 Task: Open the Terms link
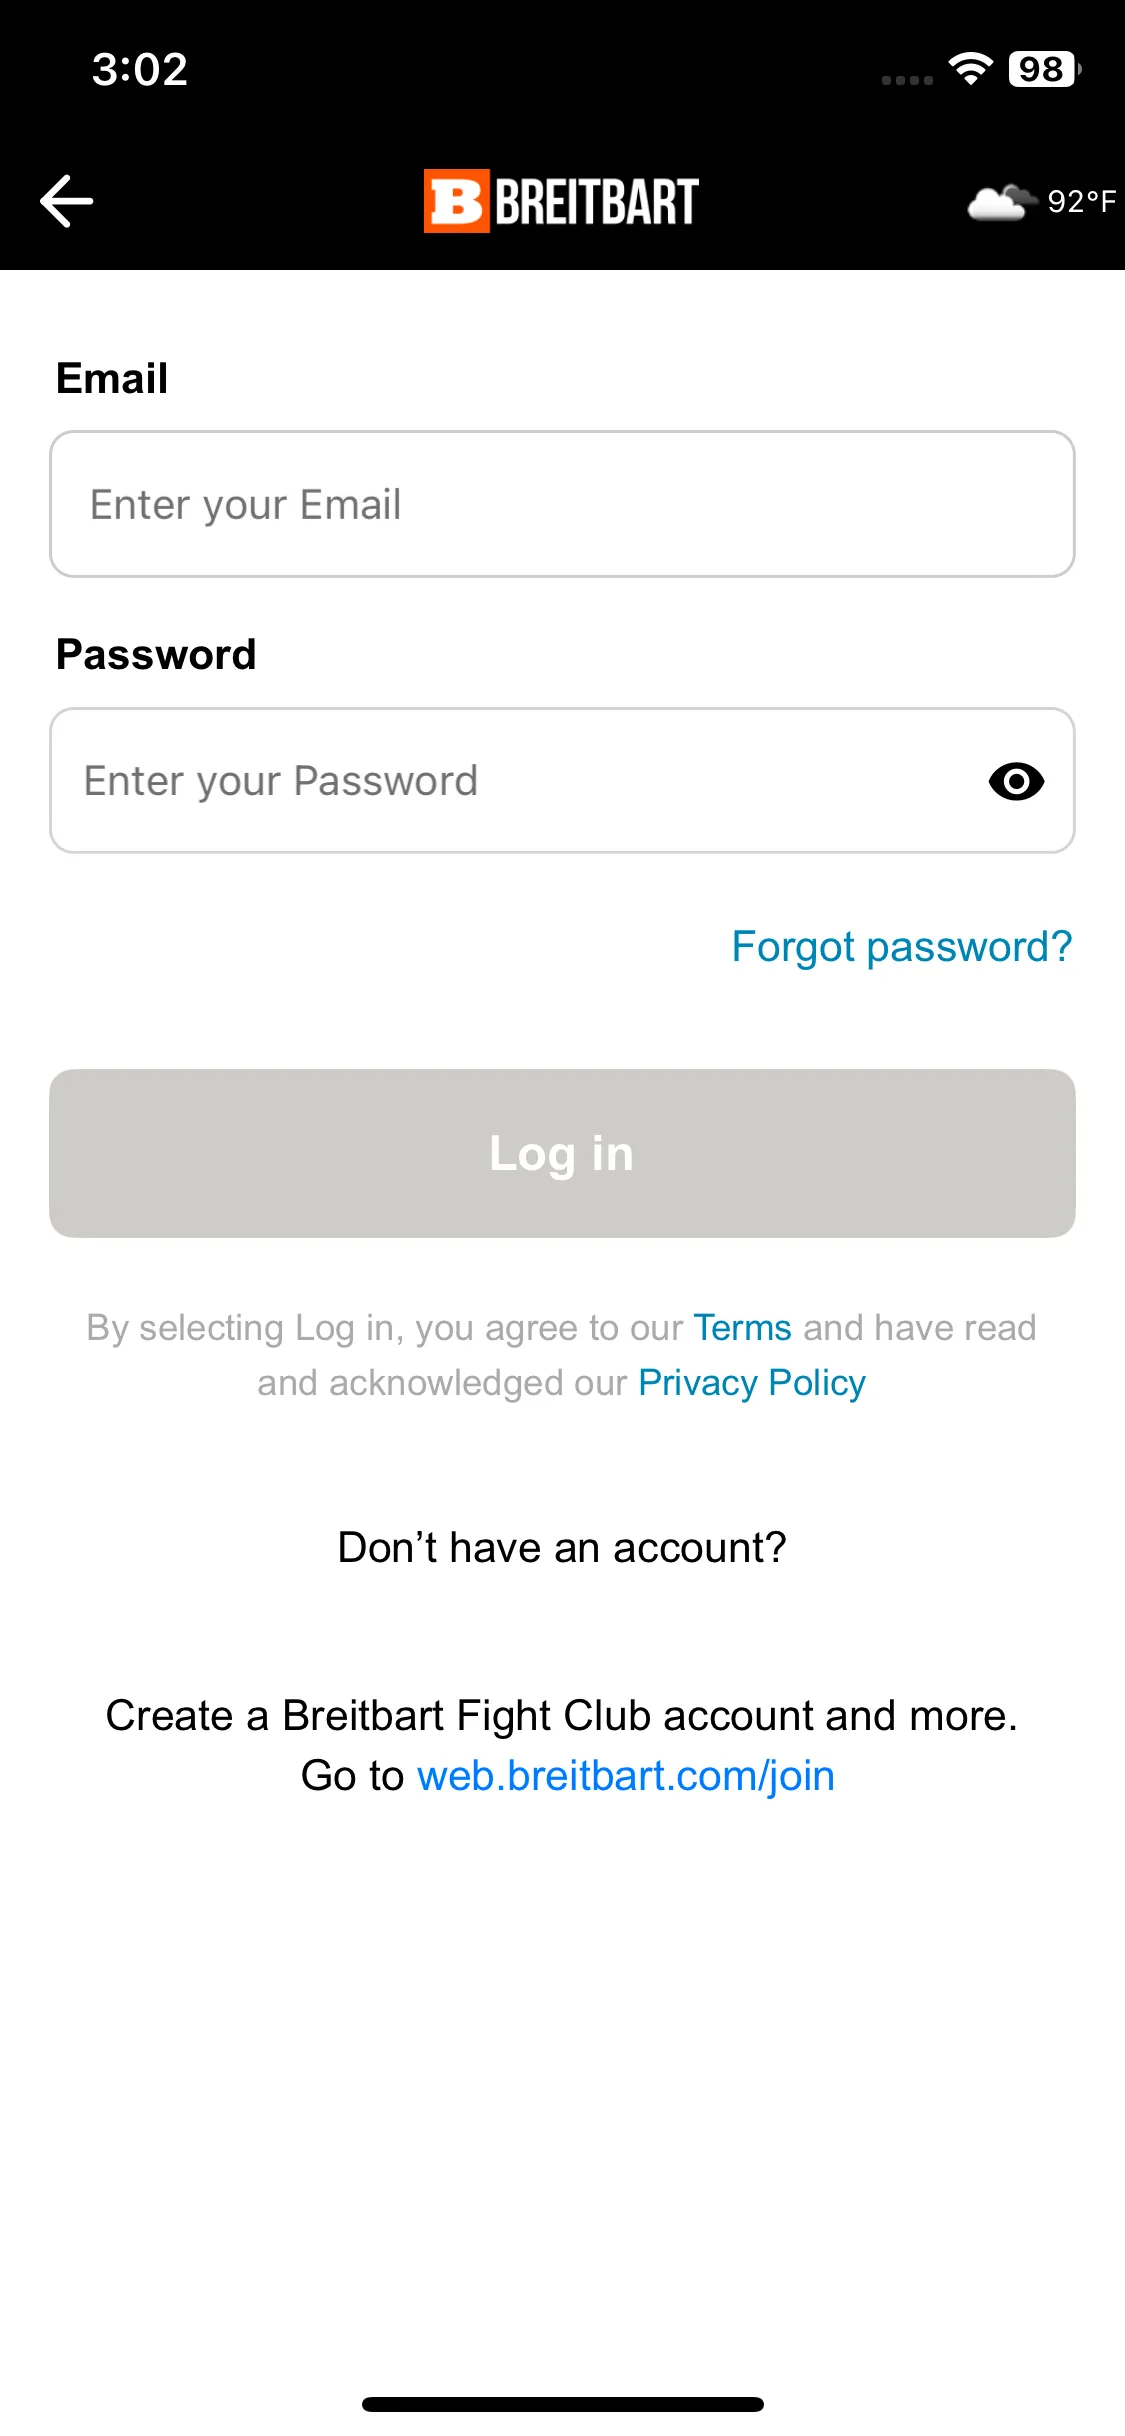742,1328
